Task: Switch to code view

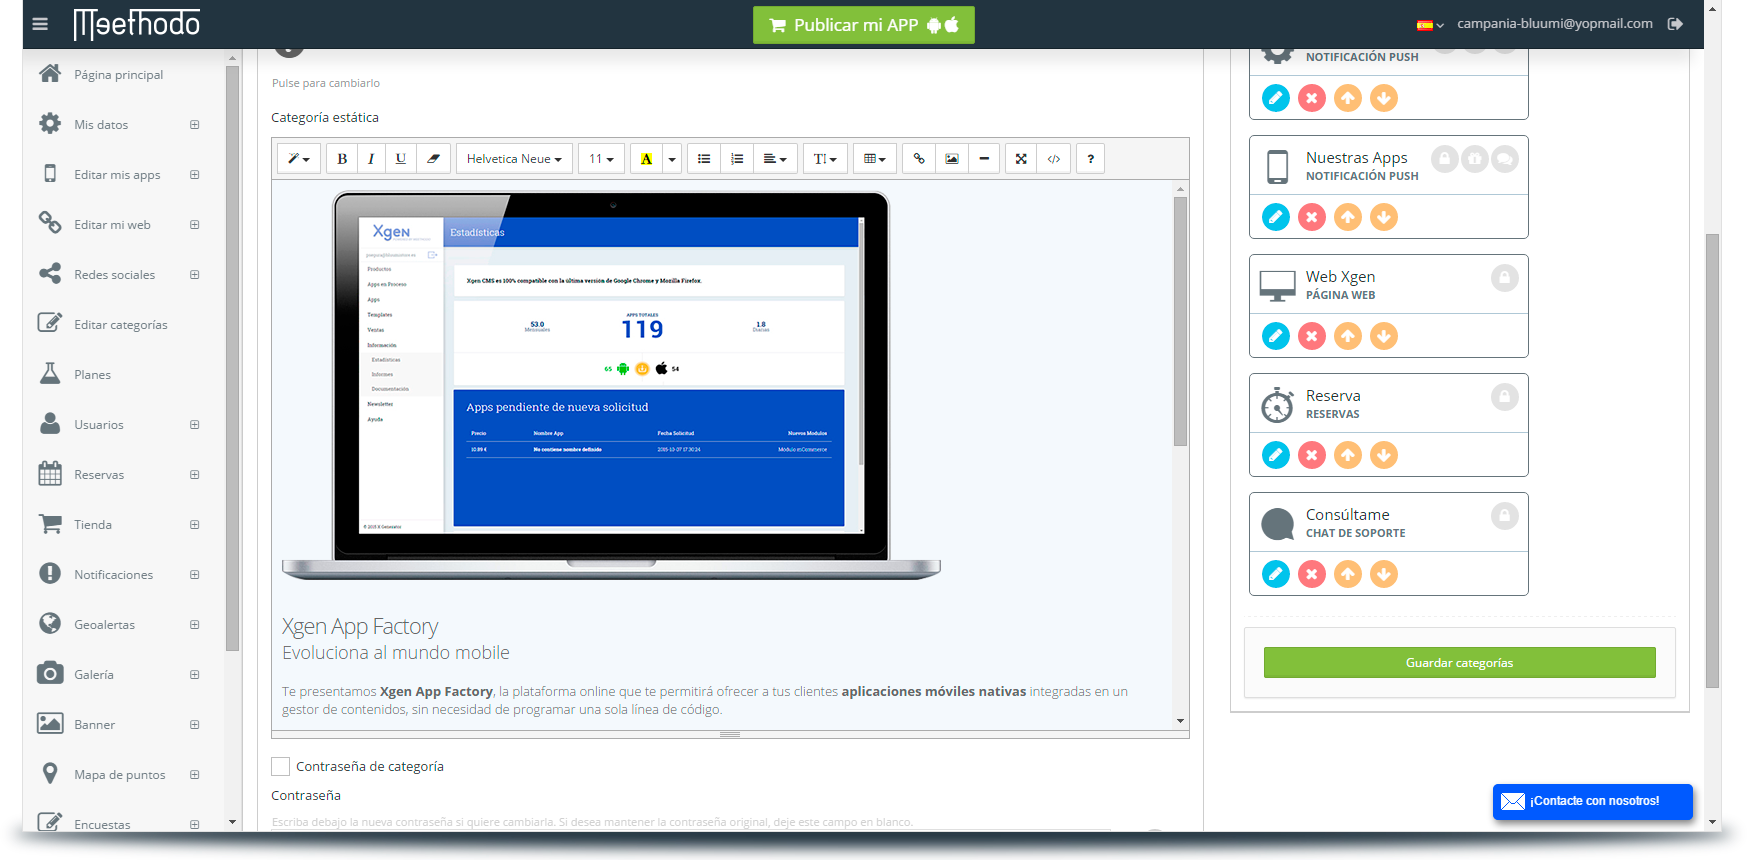Action: [x=1054, y=159]
